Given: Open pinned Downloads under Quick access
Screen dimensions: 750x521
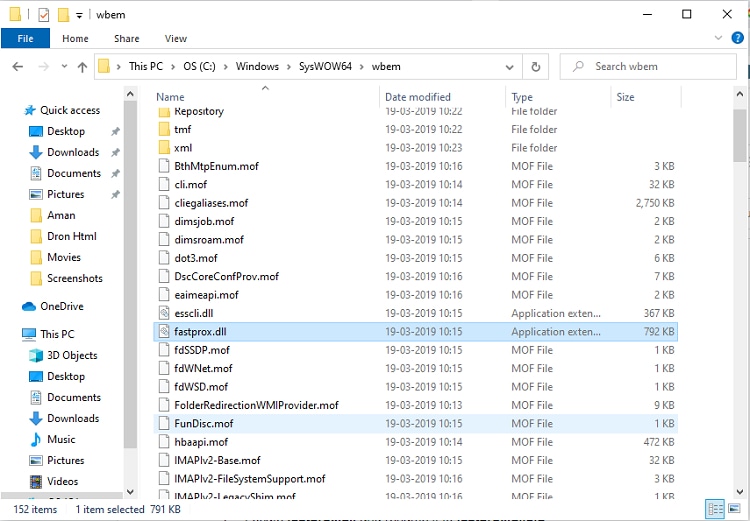Looking at the screenshot, I should 73,152.
